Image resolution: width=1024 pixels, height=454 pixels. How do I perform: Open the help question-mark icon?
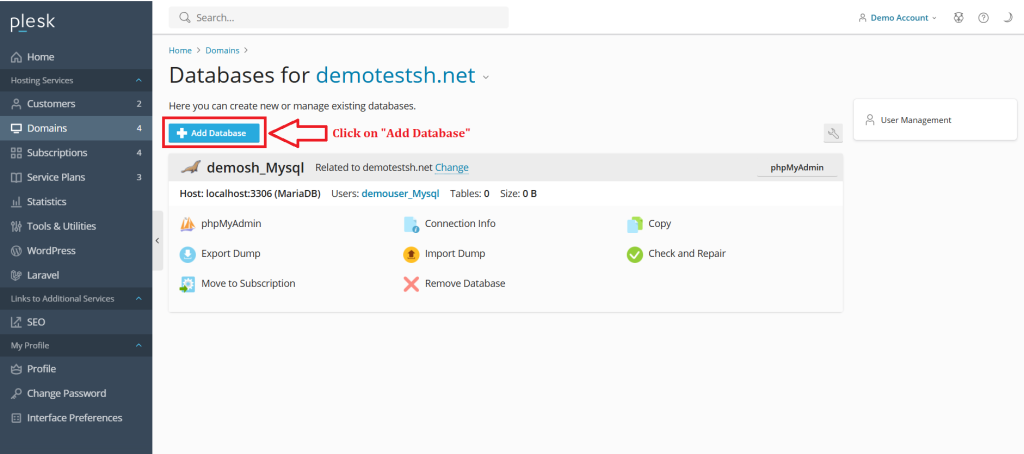pyautogui.click(x=983, y=18)
